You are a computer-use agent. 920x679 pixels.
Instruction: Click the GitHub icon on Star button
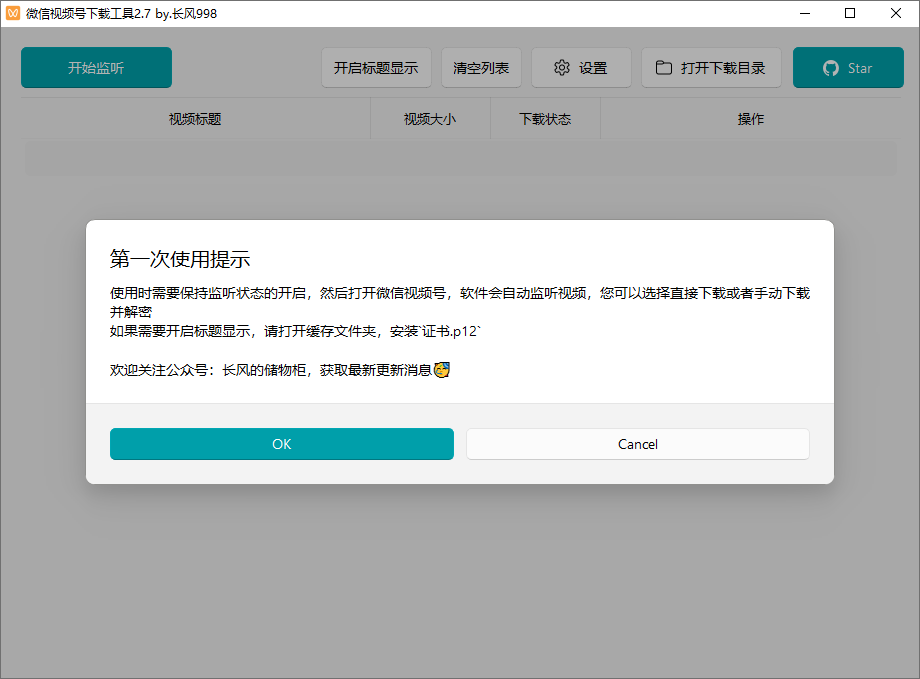coord(830,68)
